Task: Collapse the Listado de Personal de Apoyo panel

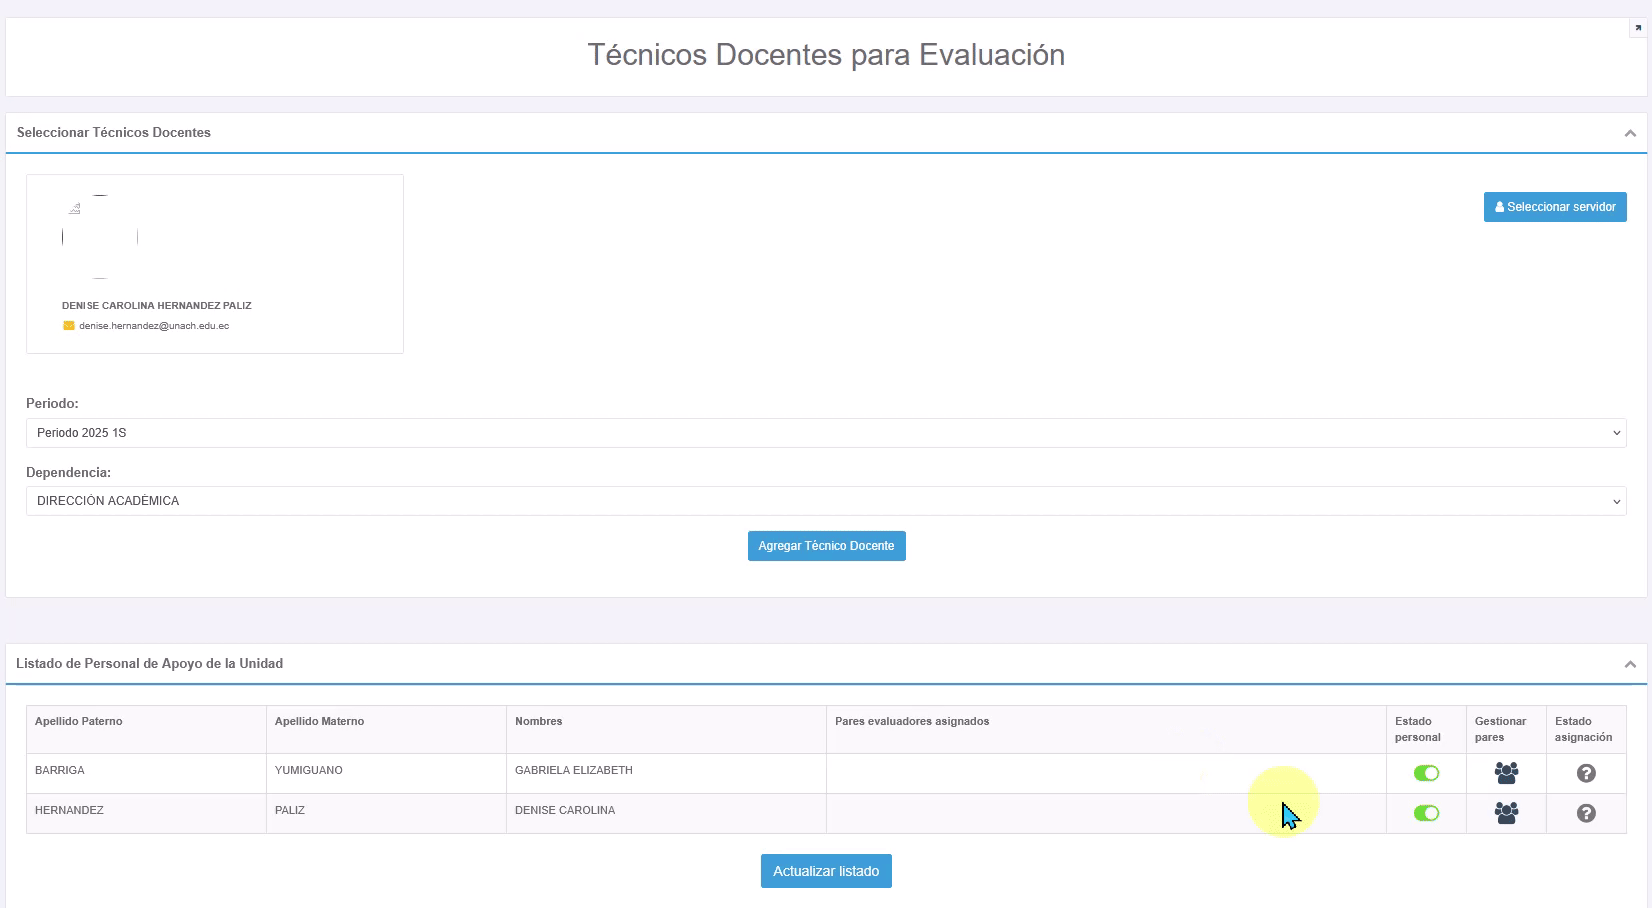Action: pos(1630,664)
